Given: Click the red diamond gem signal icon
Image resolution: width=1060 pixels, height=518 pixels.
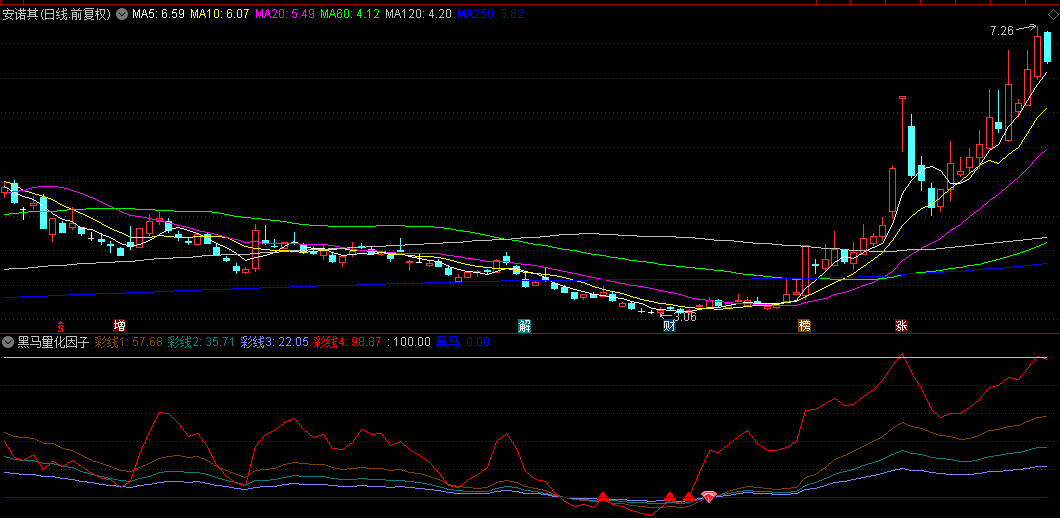Looking at the screenshot, I should coord(709,496).
